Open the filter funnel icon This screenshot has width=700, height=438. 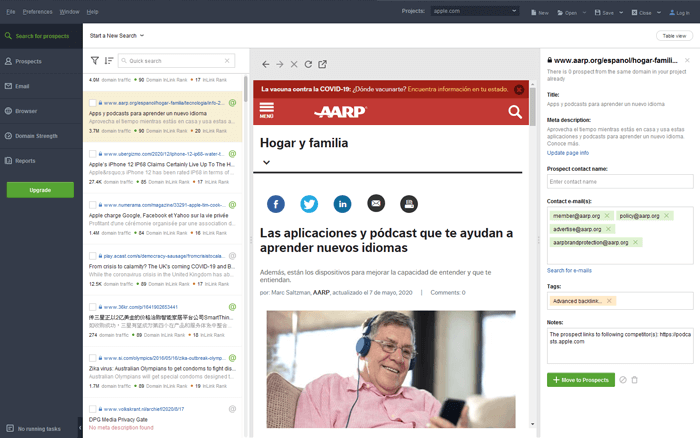click(95, 60)
